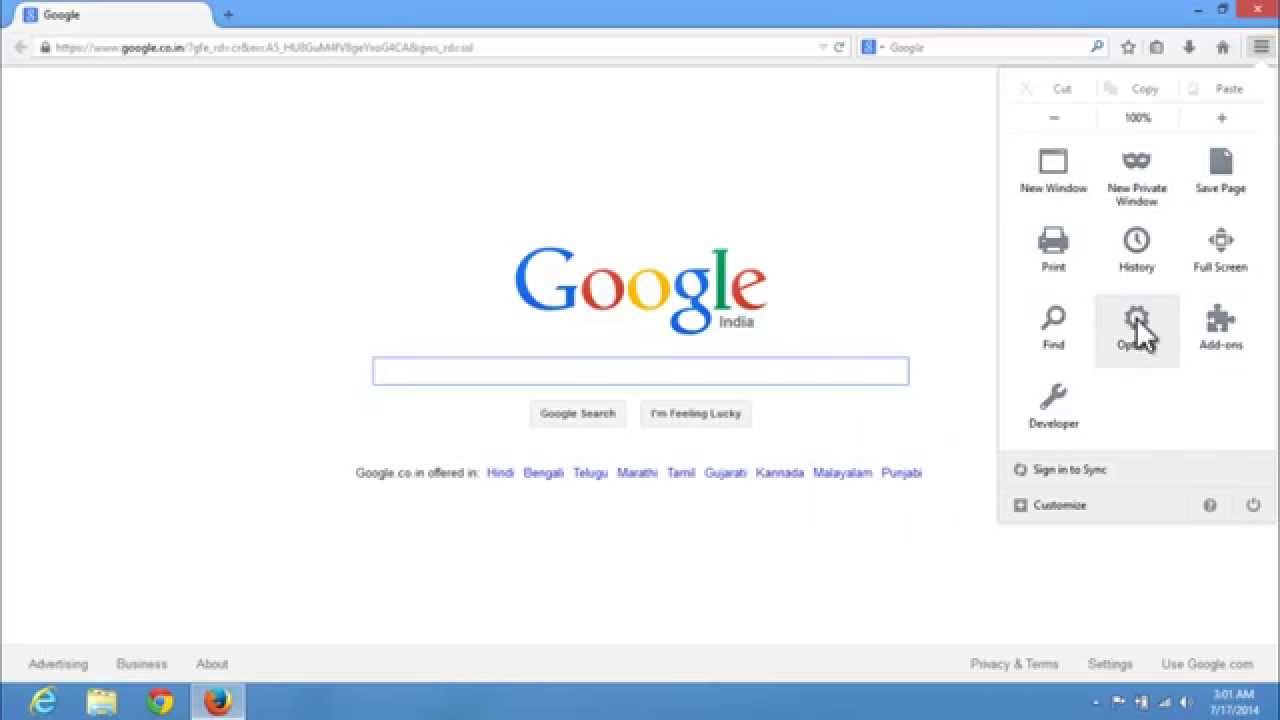The height and width of the screenshot is (720, 1280).
Task: Bookmark this page with star icon
Action: click(x=1128, y=47)
